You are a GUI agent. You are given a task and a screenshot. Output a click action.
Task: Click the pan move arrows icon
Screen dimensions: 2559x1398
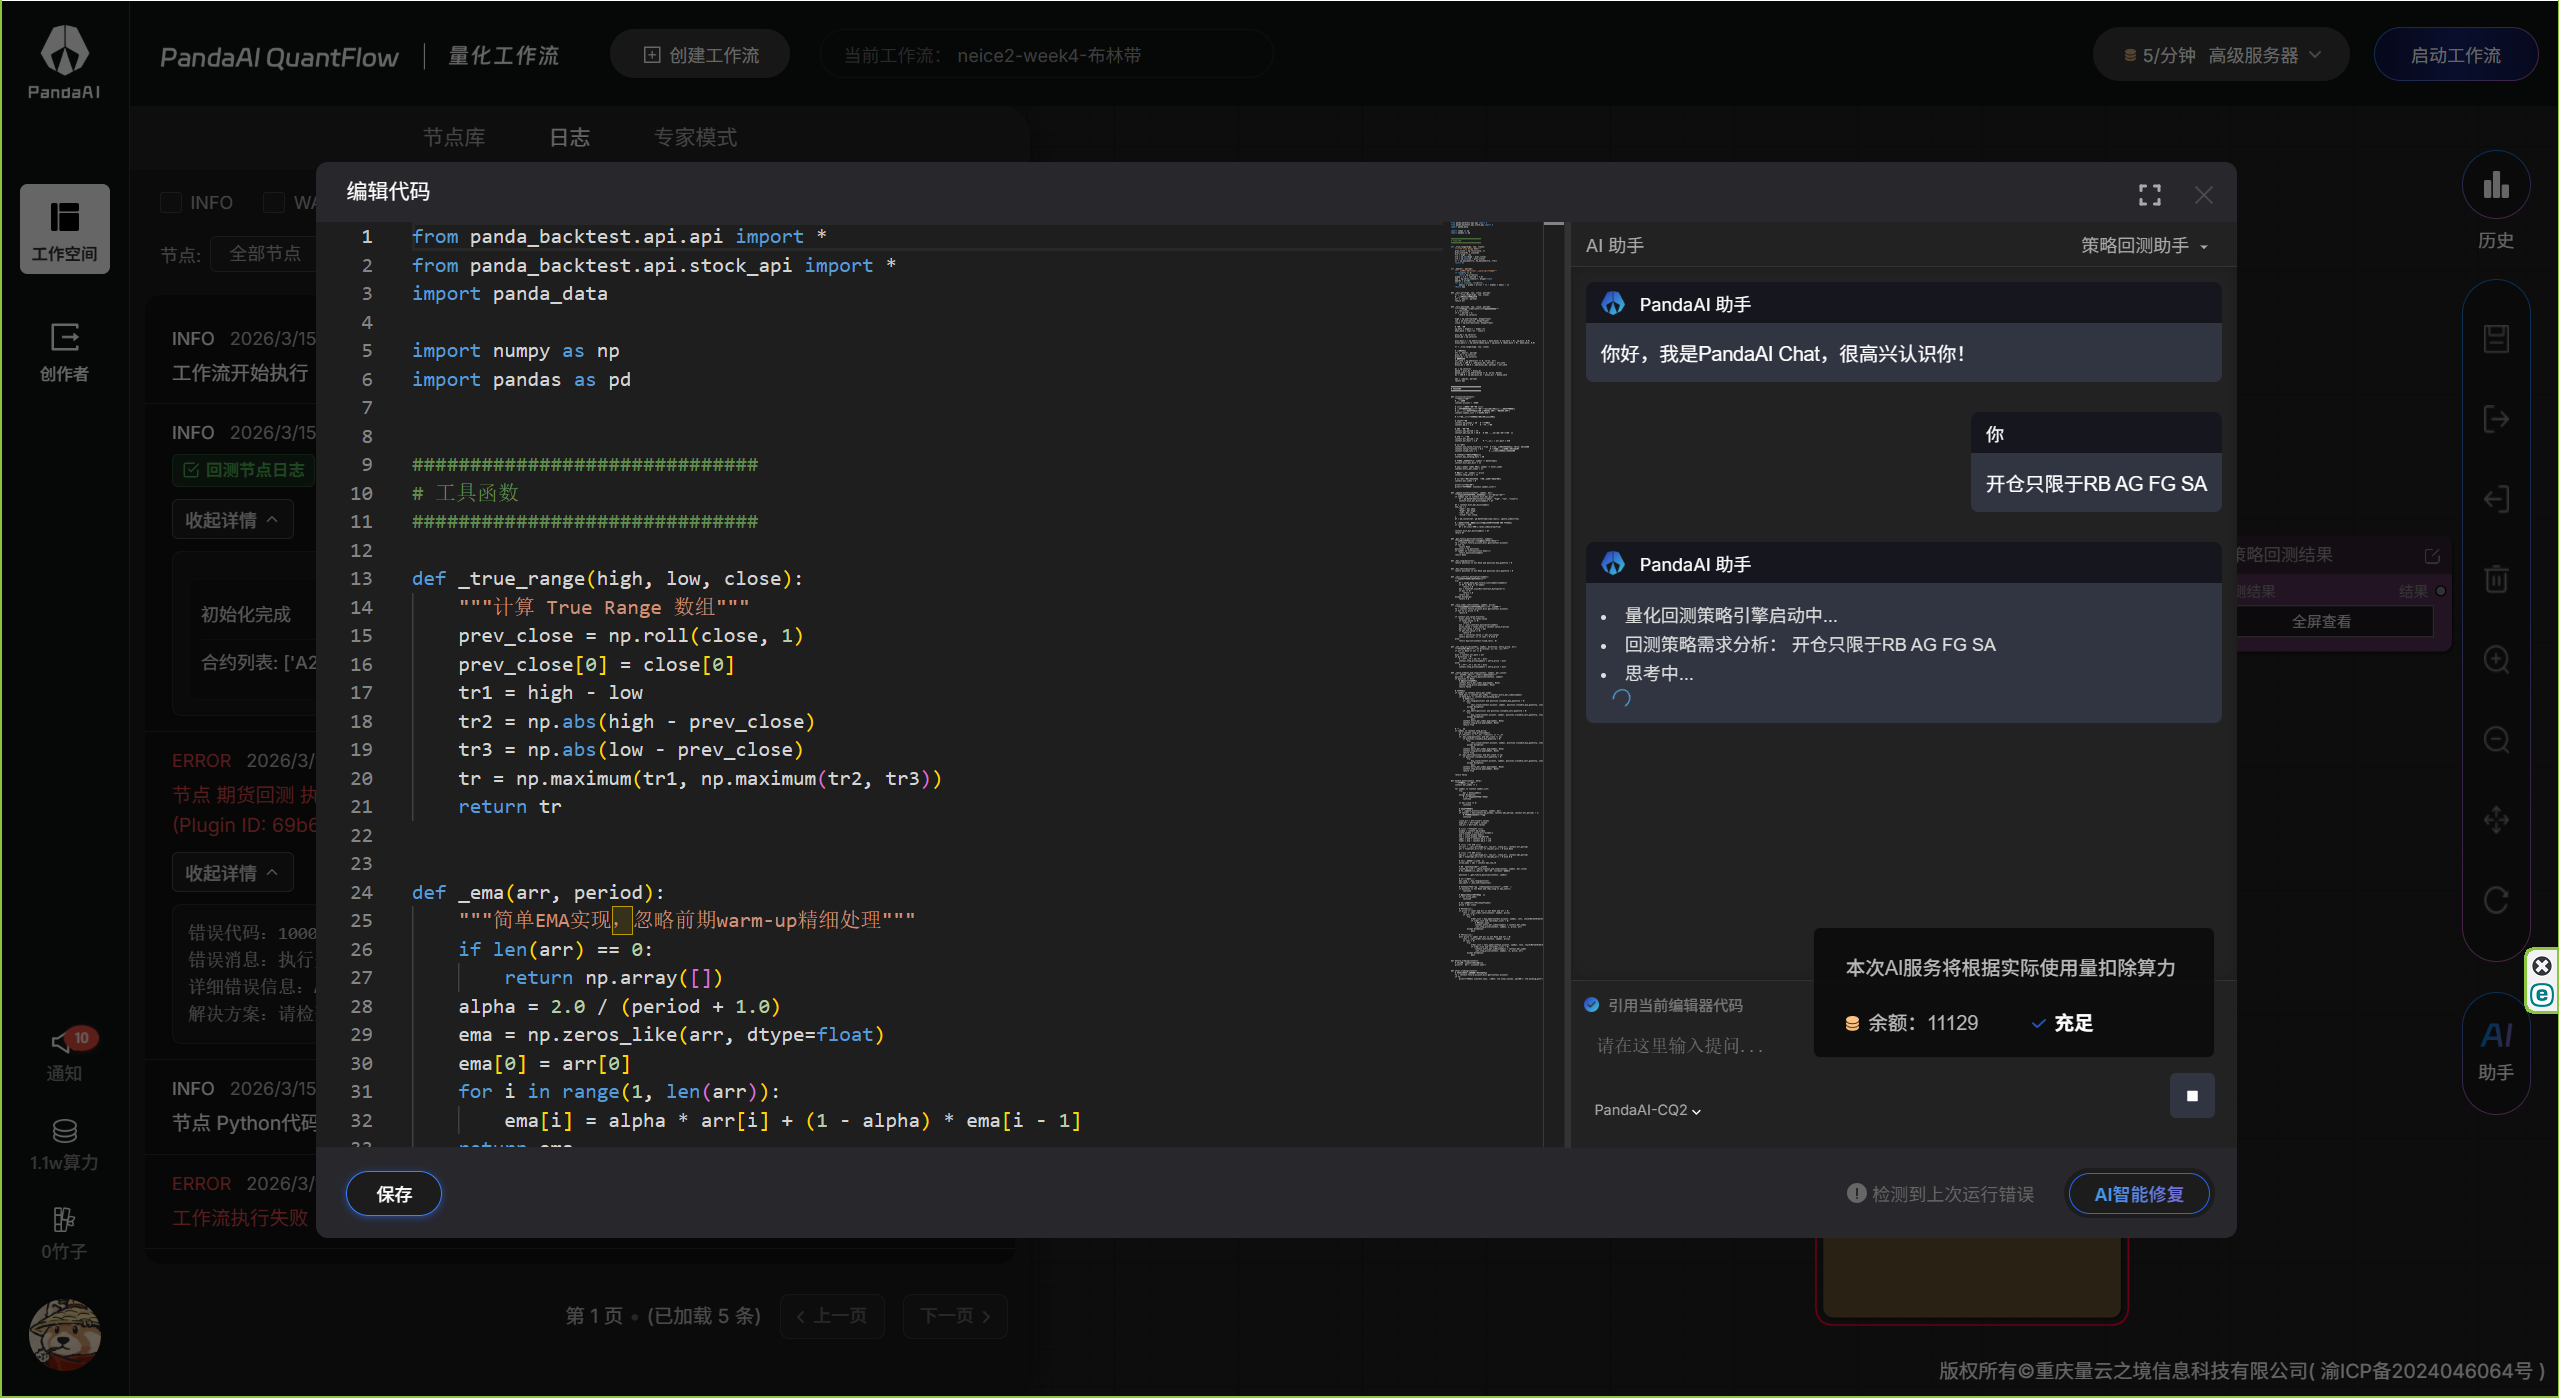tap(2496, 820)
